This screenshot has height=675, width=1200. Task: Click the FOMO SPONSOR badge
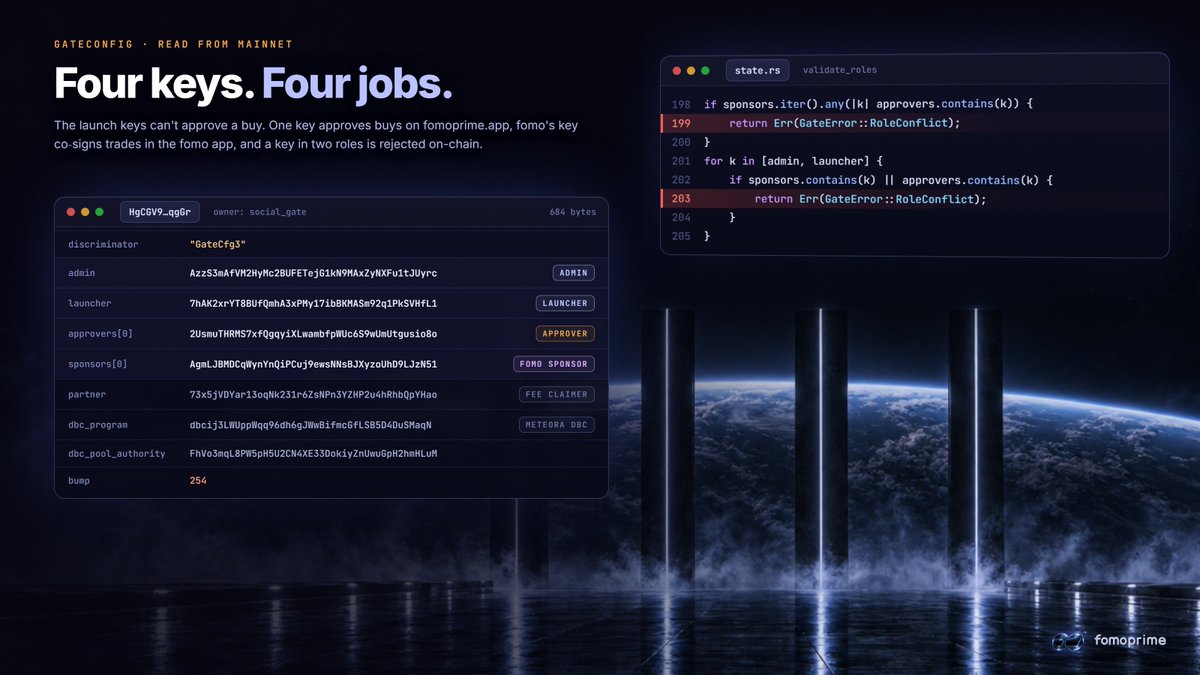coord(554,364)
